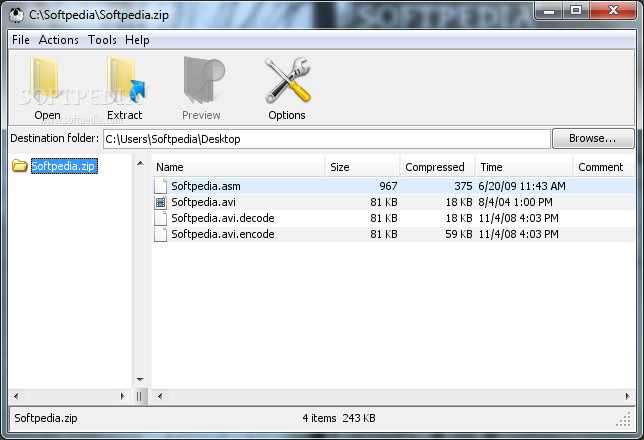Select the Softpedia.avi file name

(x=203, y=202)
